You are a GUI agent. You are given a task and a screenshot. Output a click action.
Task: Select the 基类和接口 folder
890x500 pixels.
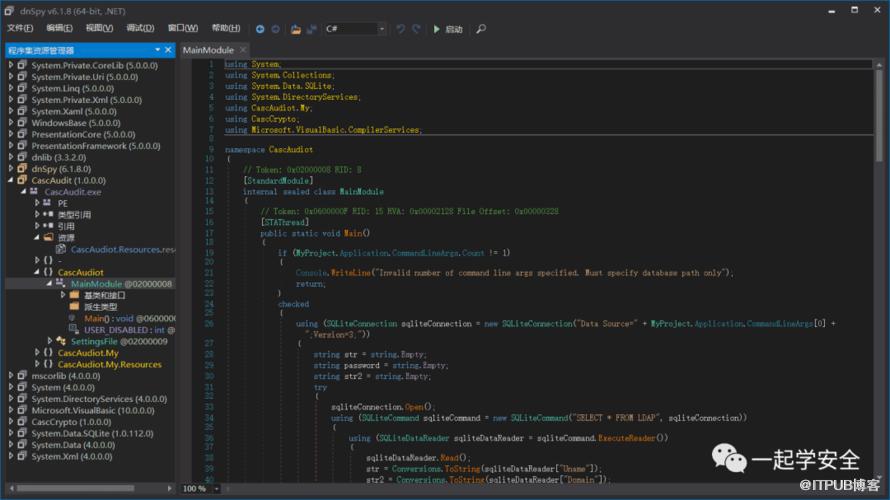tap(104, 295)
